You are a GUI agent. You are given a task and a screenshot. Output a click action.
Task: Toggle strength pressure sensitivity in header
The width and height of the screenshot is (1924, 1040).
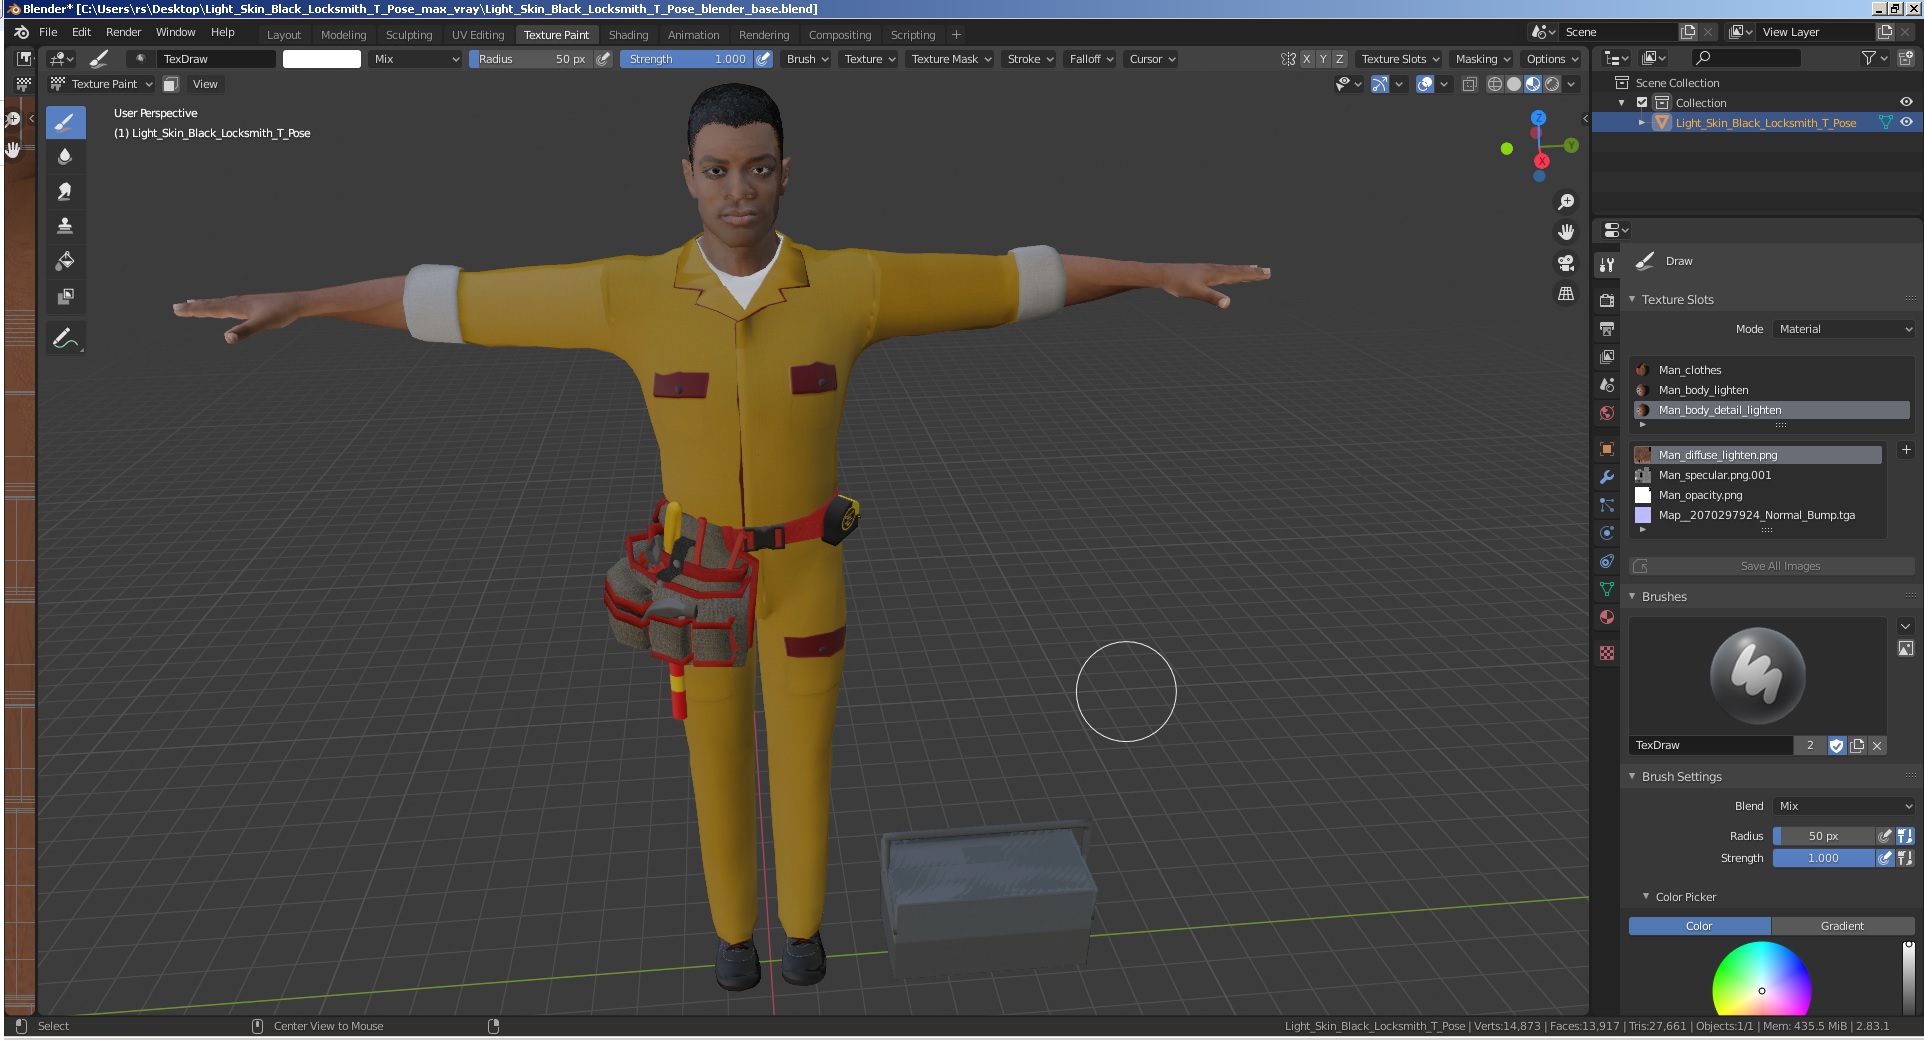point(763,59)
